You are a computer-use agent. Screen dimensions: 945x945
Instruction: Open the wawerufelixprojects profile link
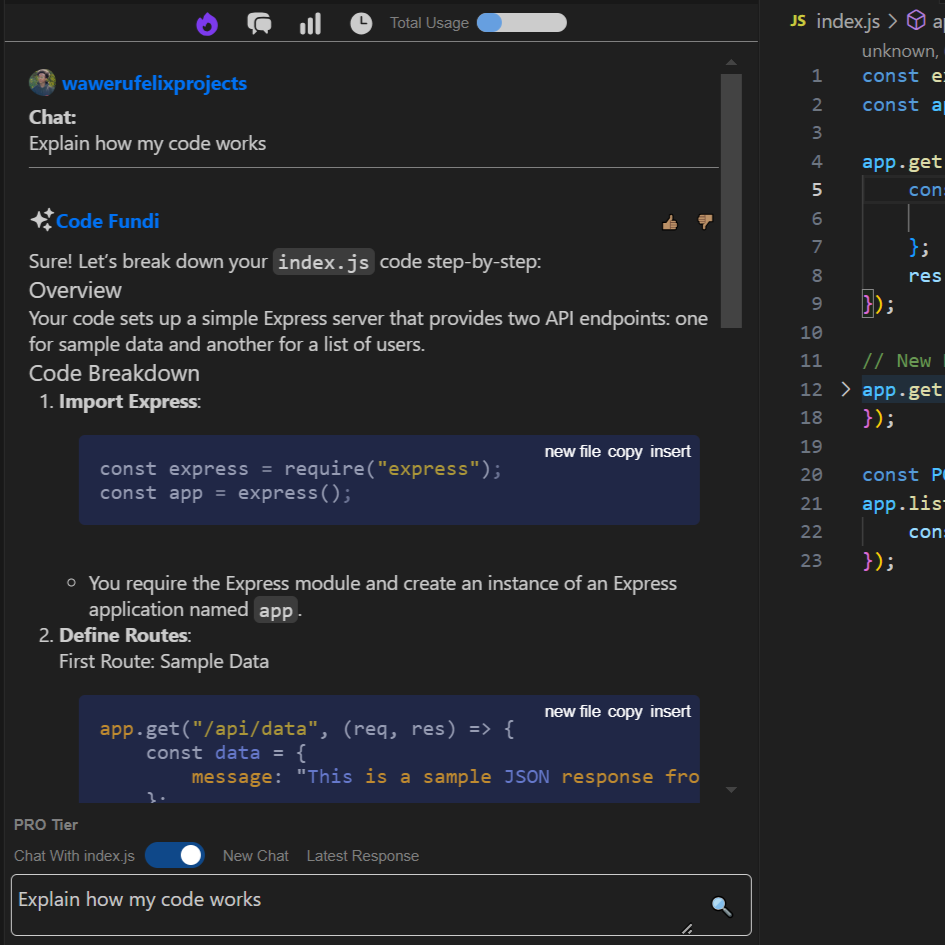(154, 83)
